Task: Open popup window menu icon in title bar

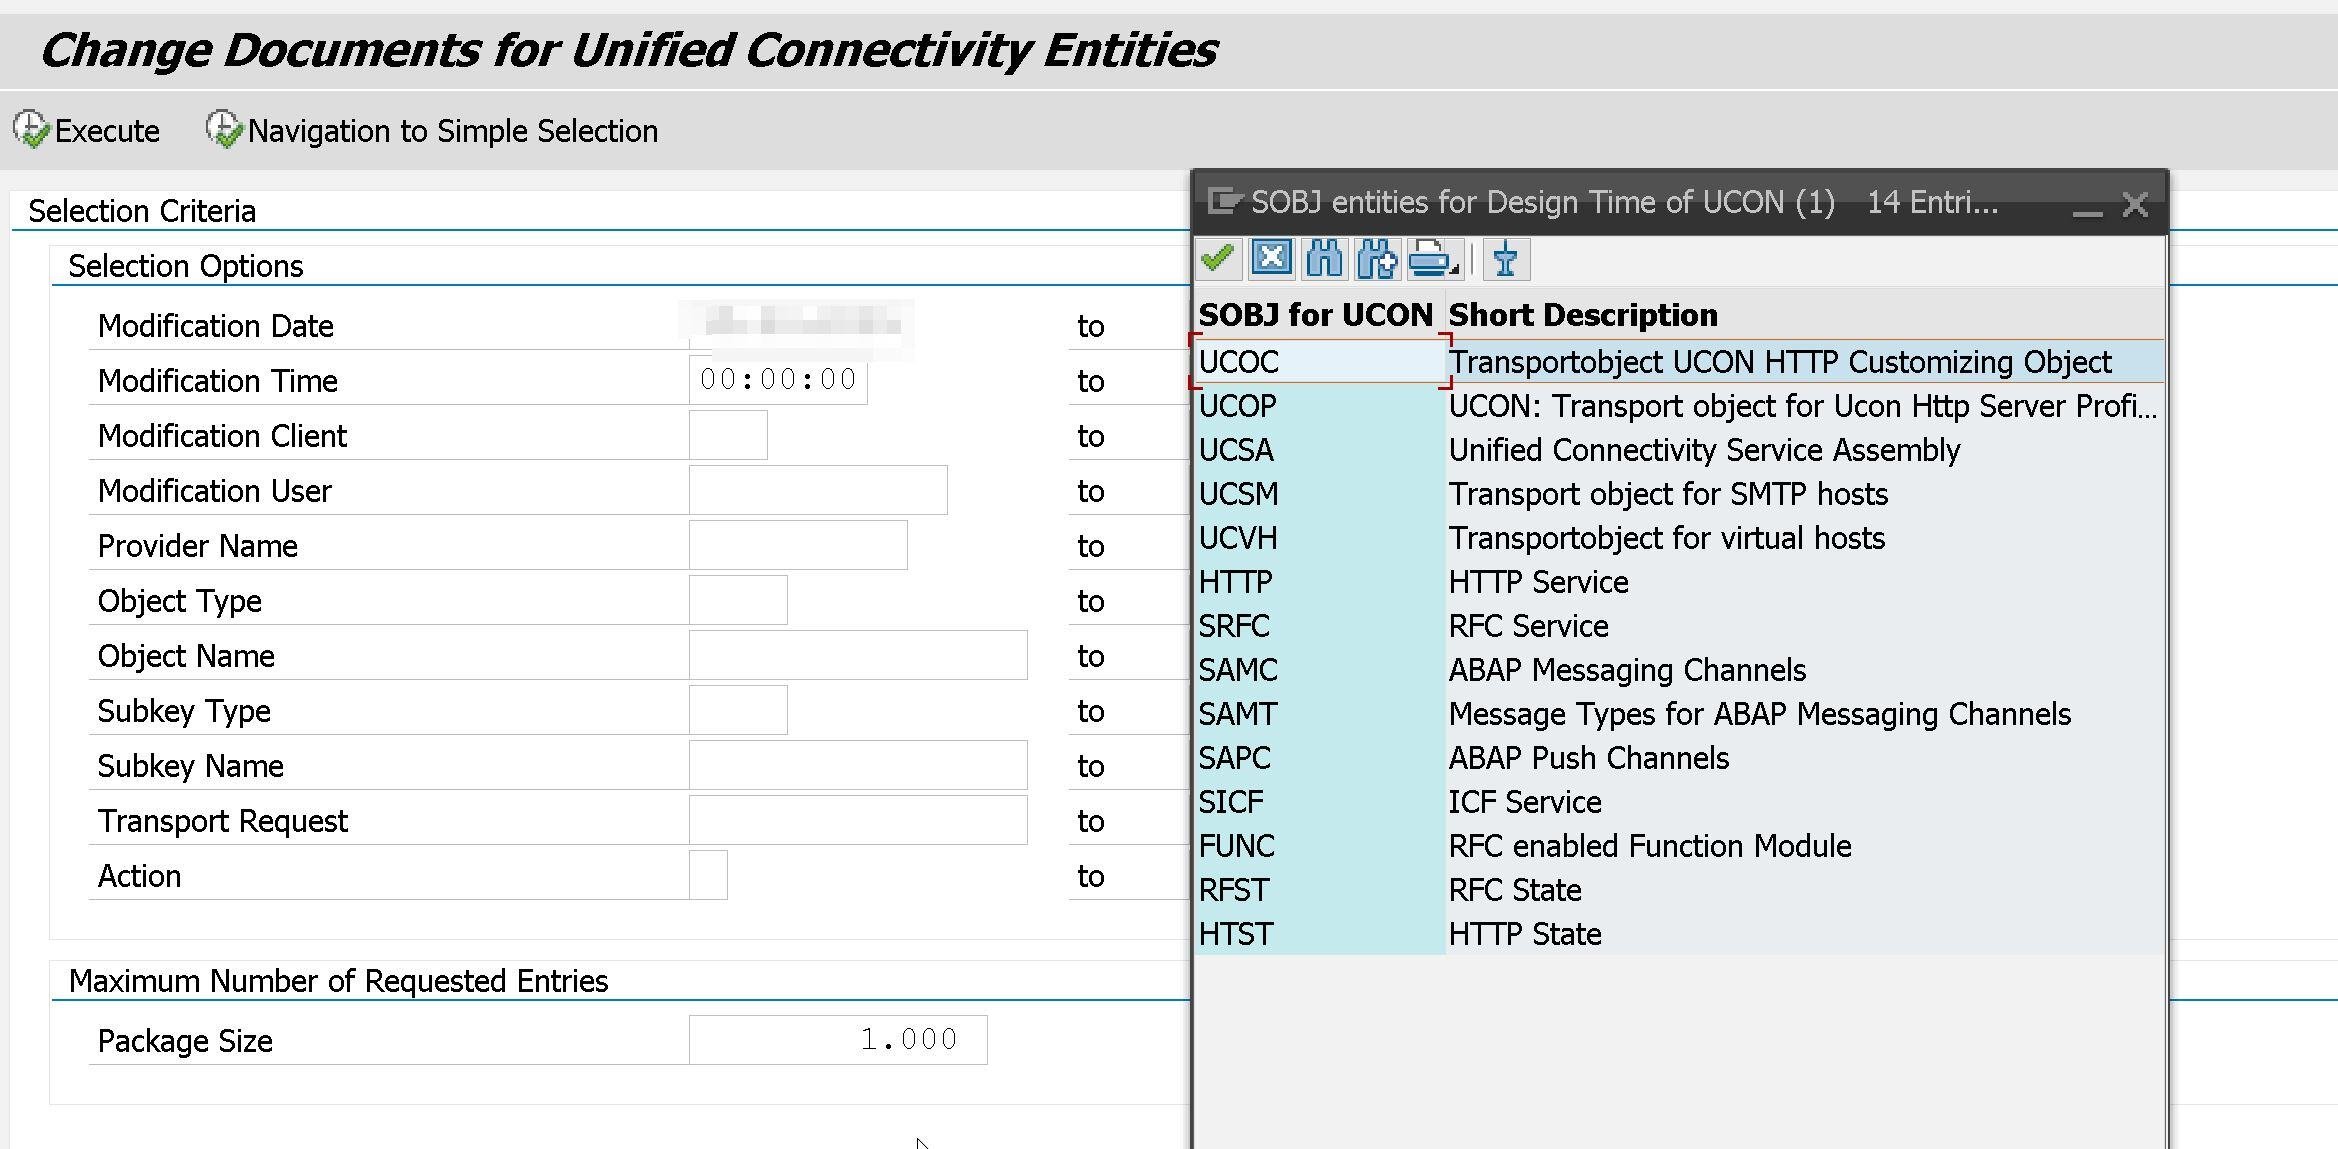Action: click(1224, 202)
